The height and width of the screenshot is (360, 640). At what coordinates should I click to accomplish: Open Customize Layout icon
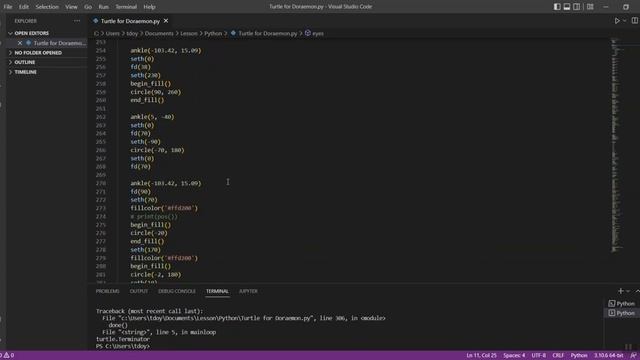(590, 7)
